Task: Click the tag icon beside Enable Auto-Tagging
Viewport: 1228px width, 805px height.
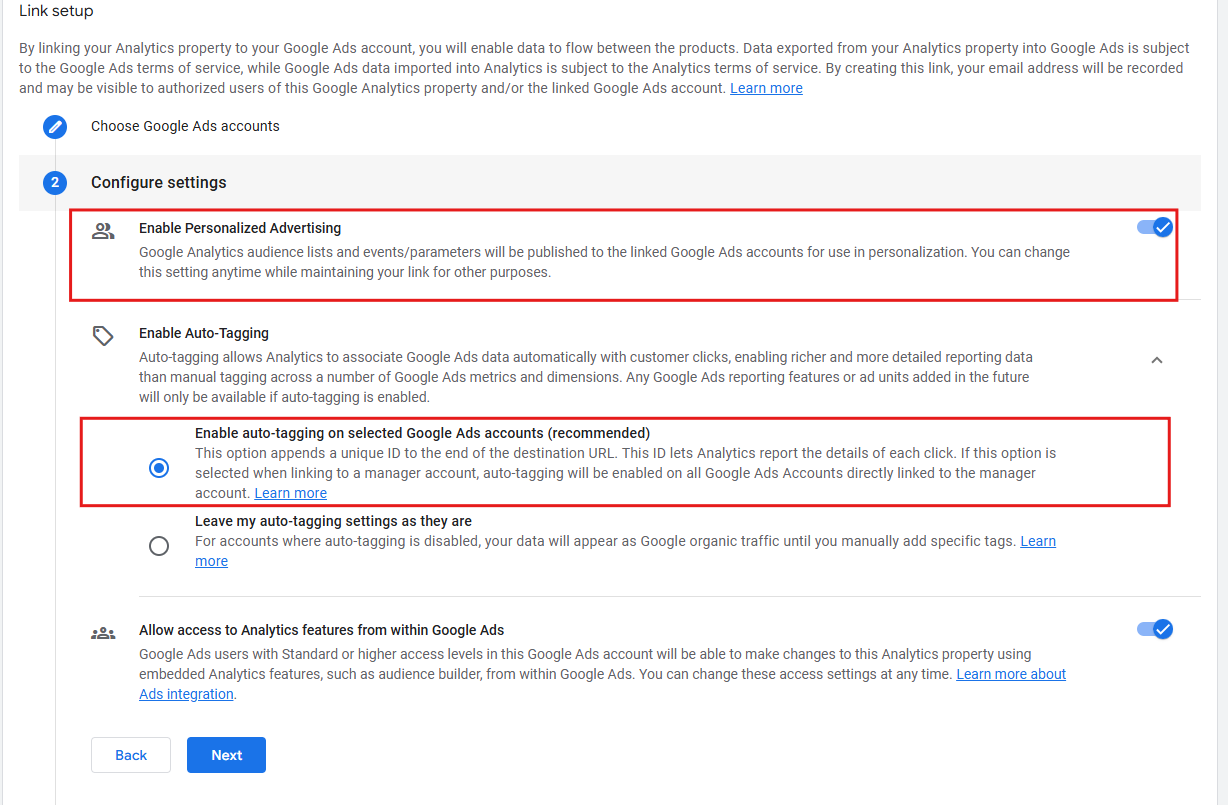Action: (x=103, y=336)
